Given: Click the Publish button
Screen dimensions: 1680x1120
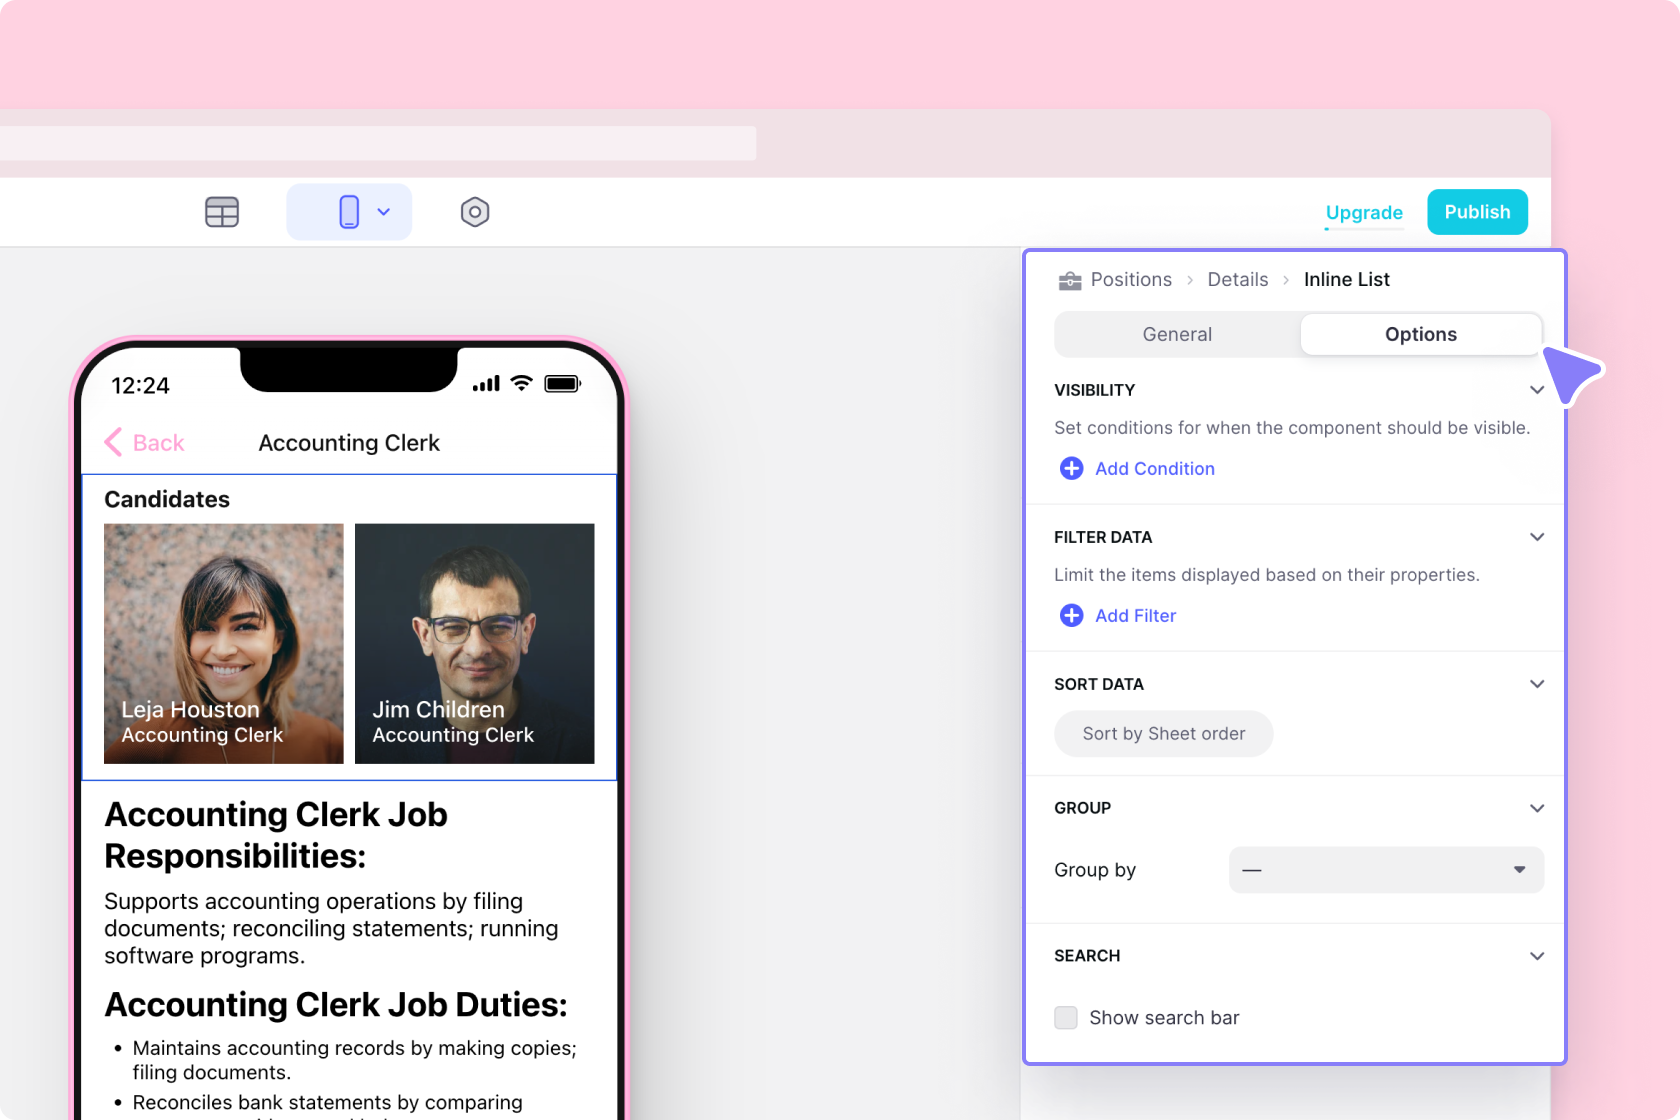Looking at the screenshot, I should coord(1476,212).
